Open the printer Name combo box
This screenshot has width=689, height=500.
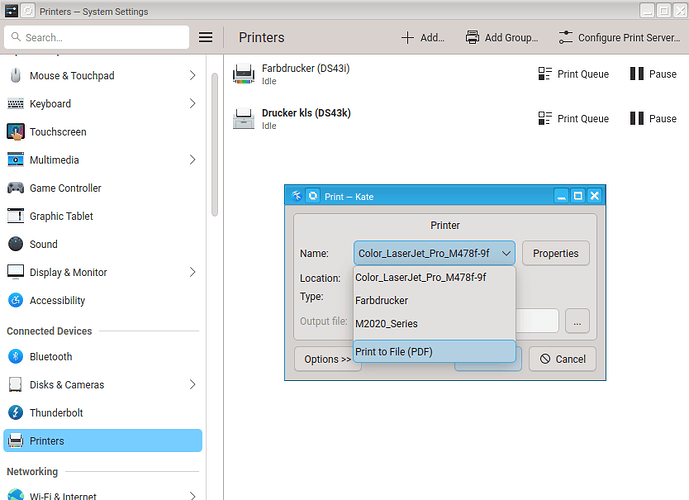(x=434, y=254)
